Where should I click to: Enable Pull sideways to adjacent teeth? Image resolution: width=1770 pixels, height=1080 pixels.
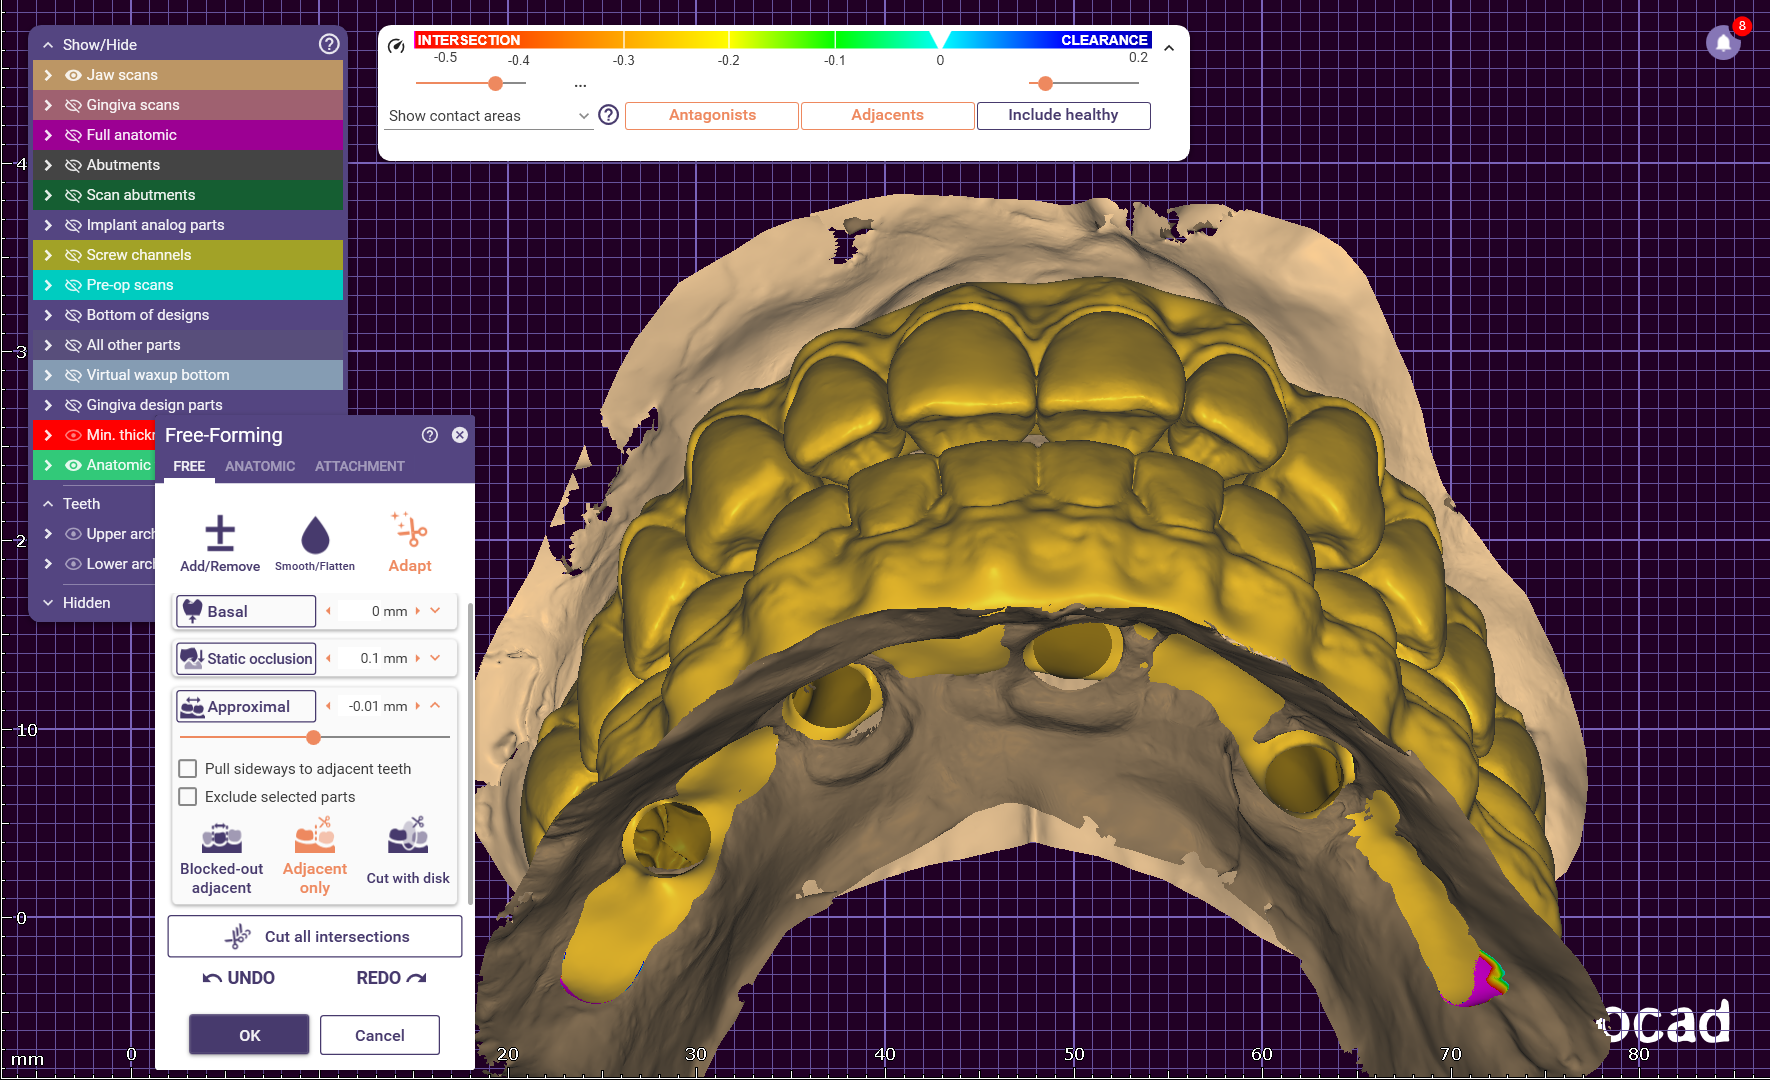point(188,769)
